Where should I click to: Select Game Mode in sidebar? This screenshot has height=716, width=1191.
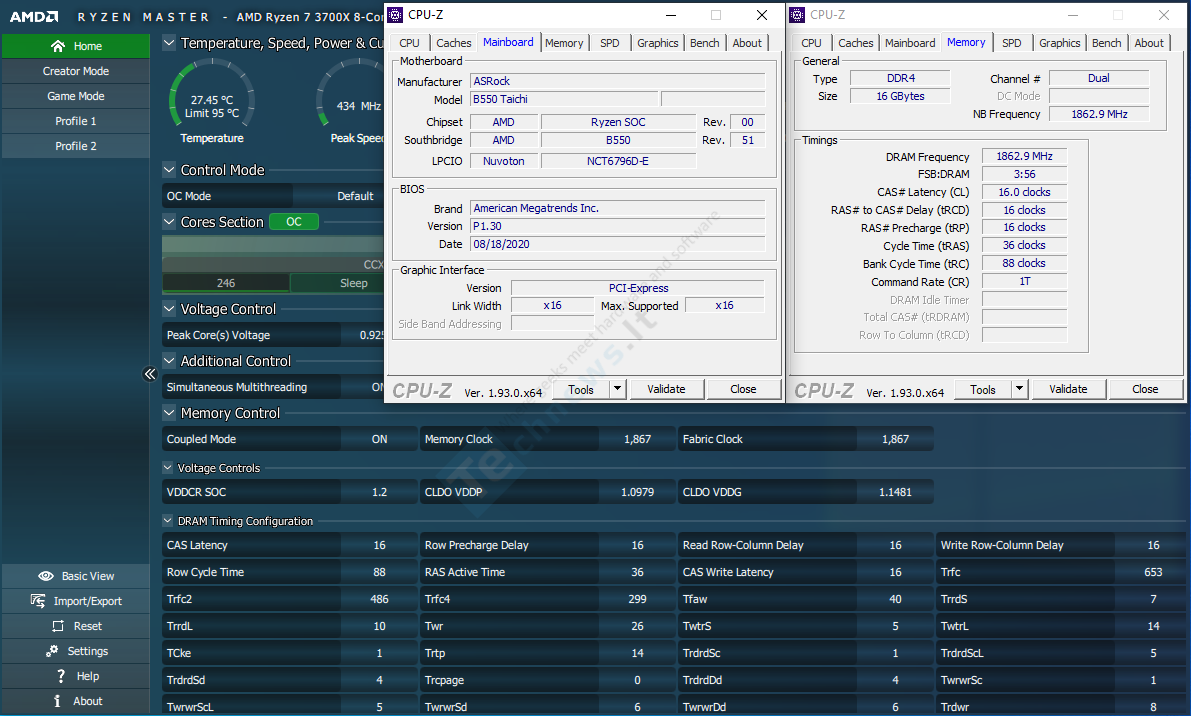76,96
